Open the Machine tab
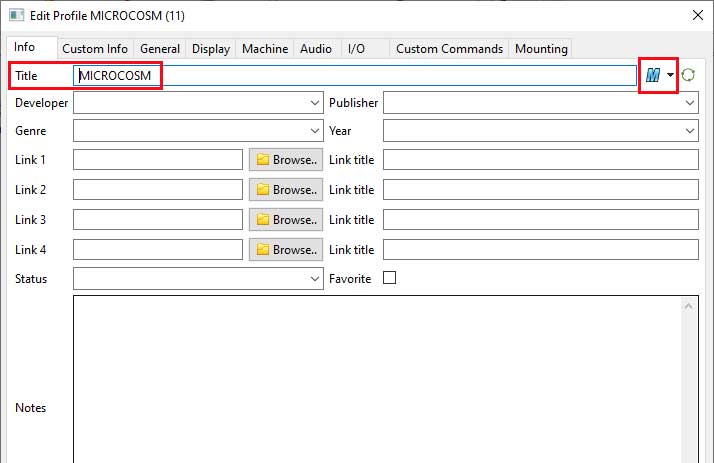The width and height of the screenshot is (714, 463). tap(265, 49)
